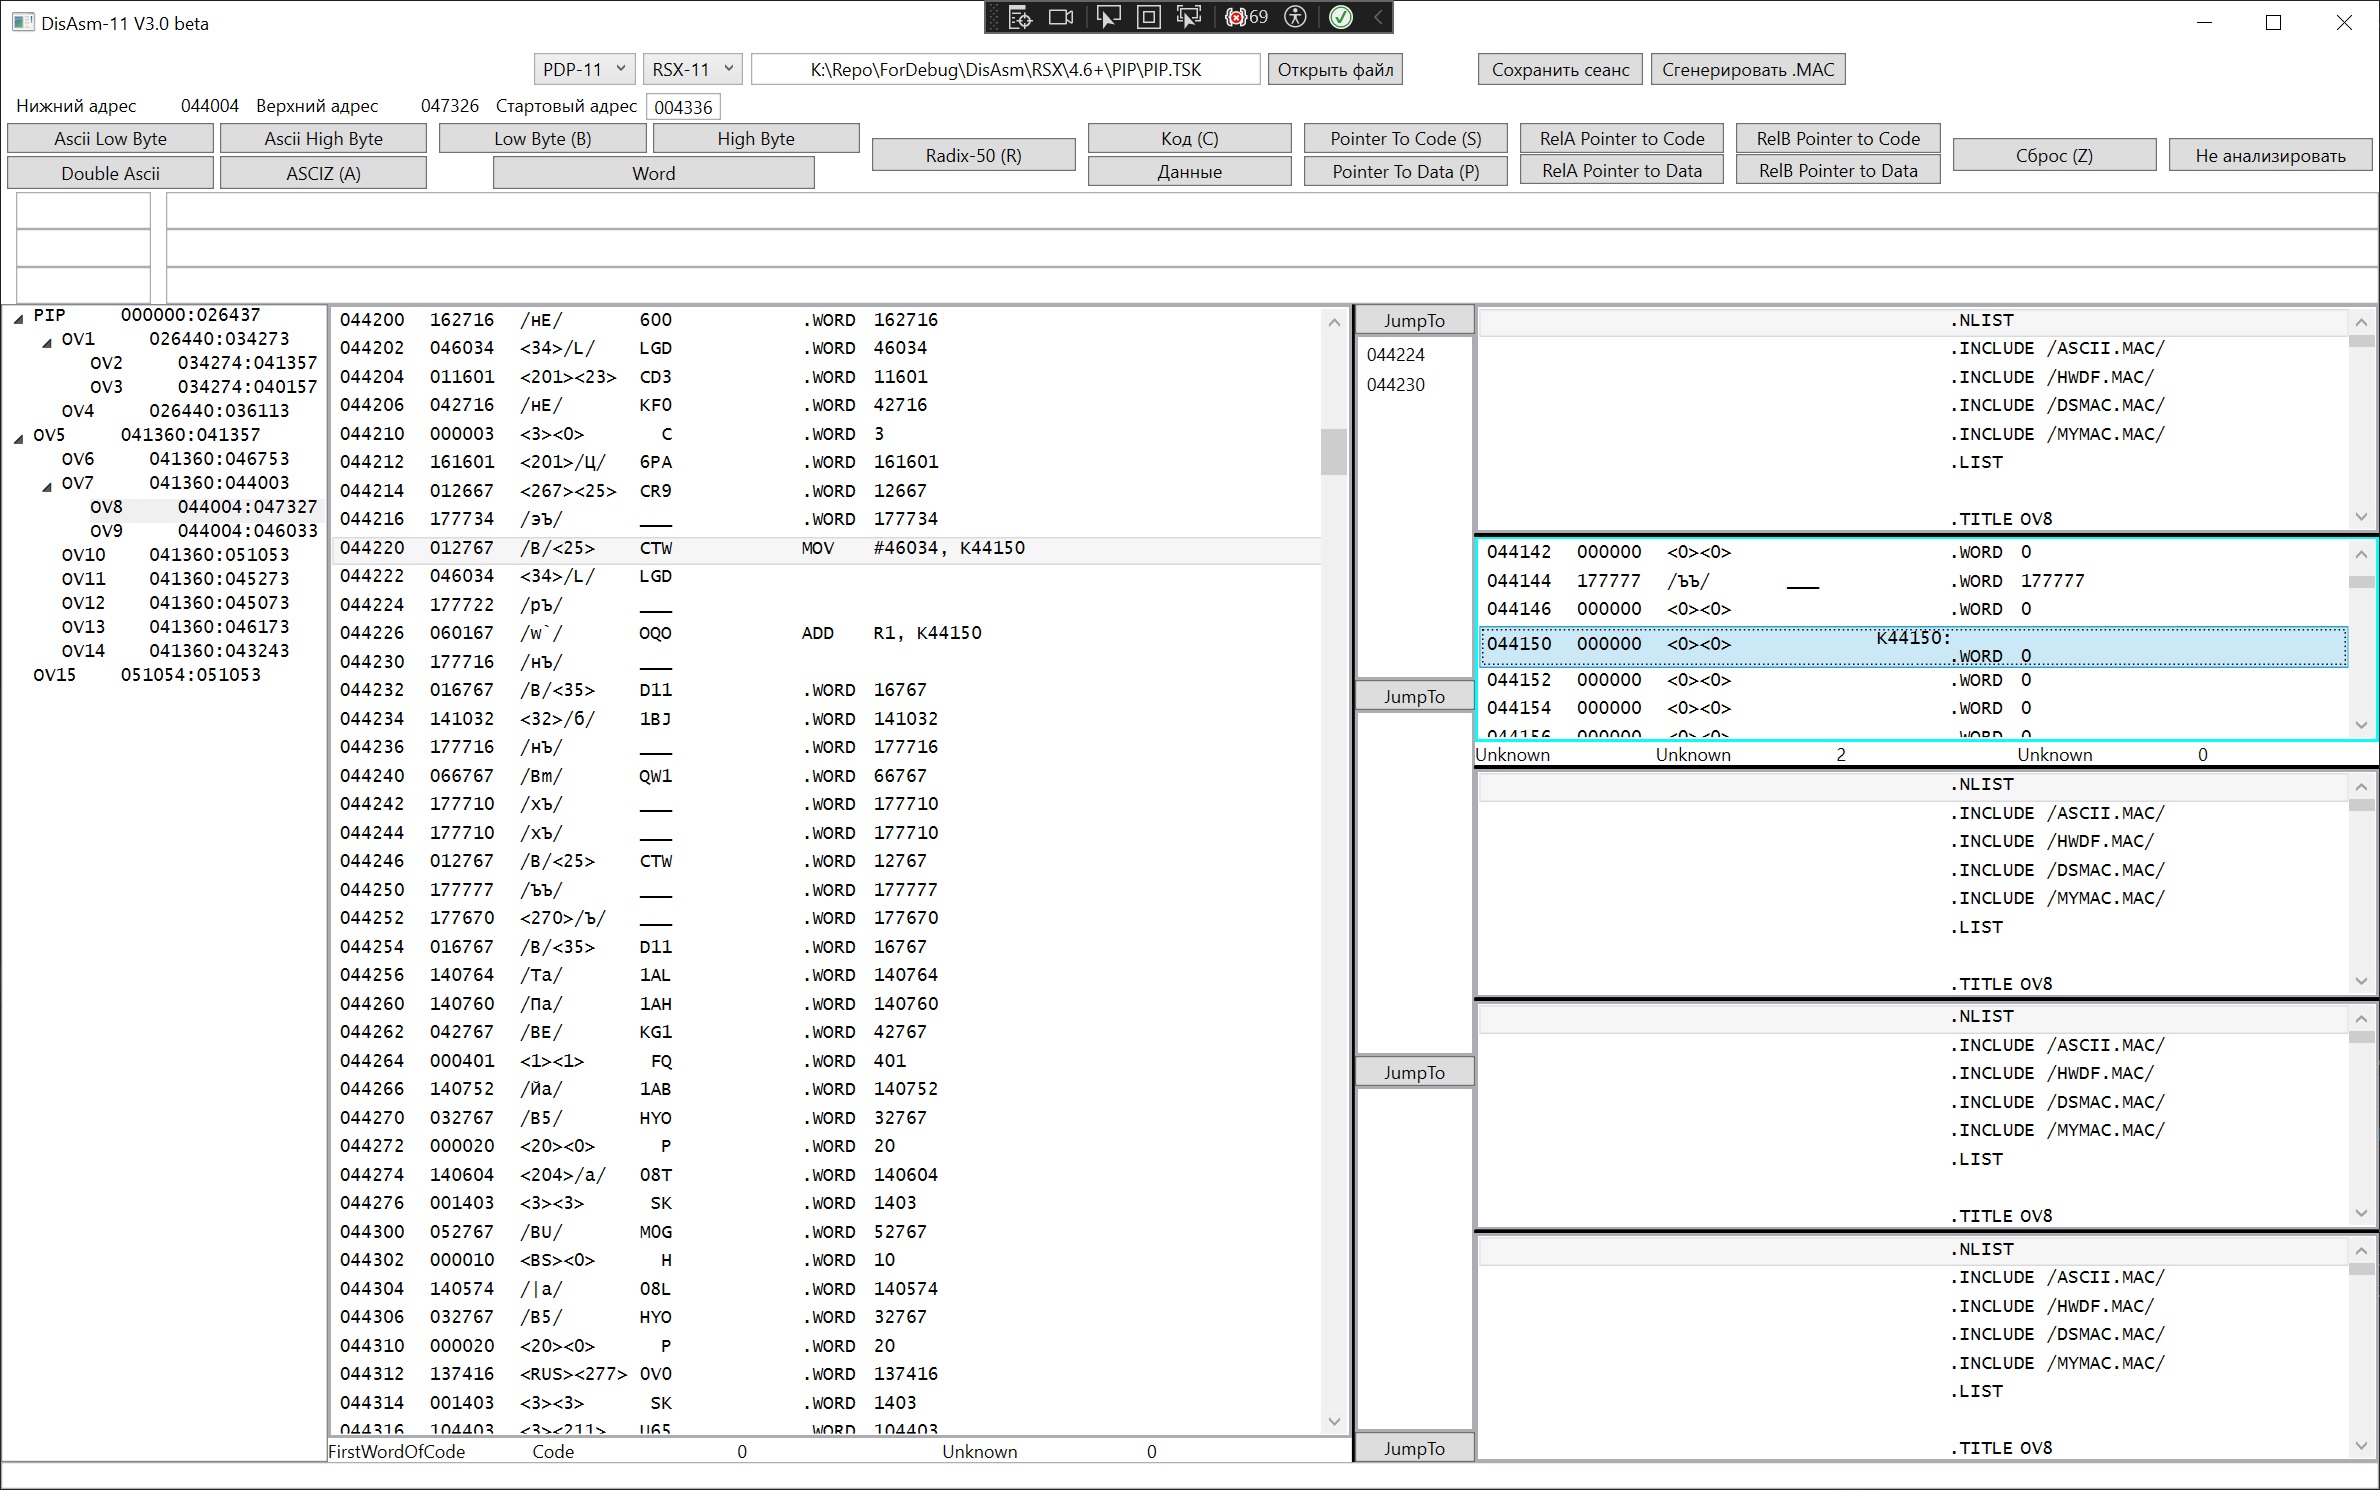Click the Radix-50 (R) button
The height and width of the screenshot is (1490, 2380).
pyautogui.click(x=973, y=155)
